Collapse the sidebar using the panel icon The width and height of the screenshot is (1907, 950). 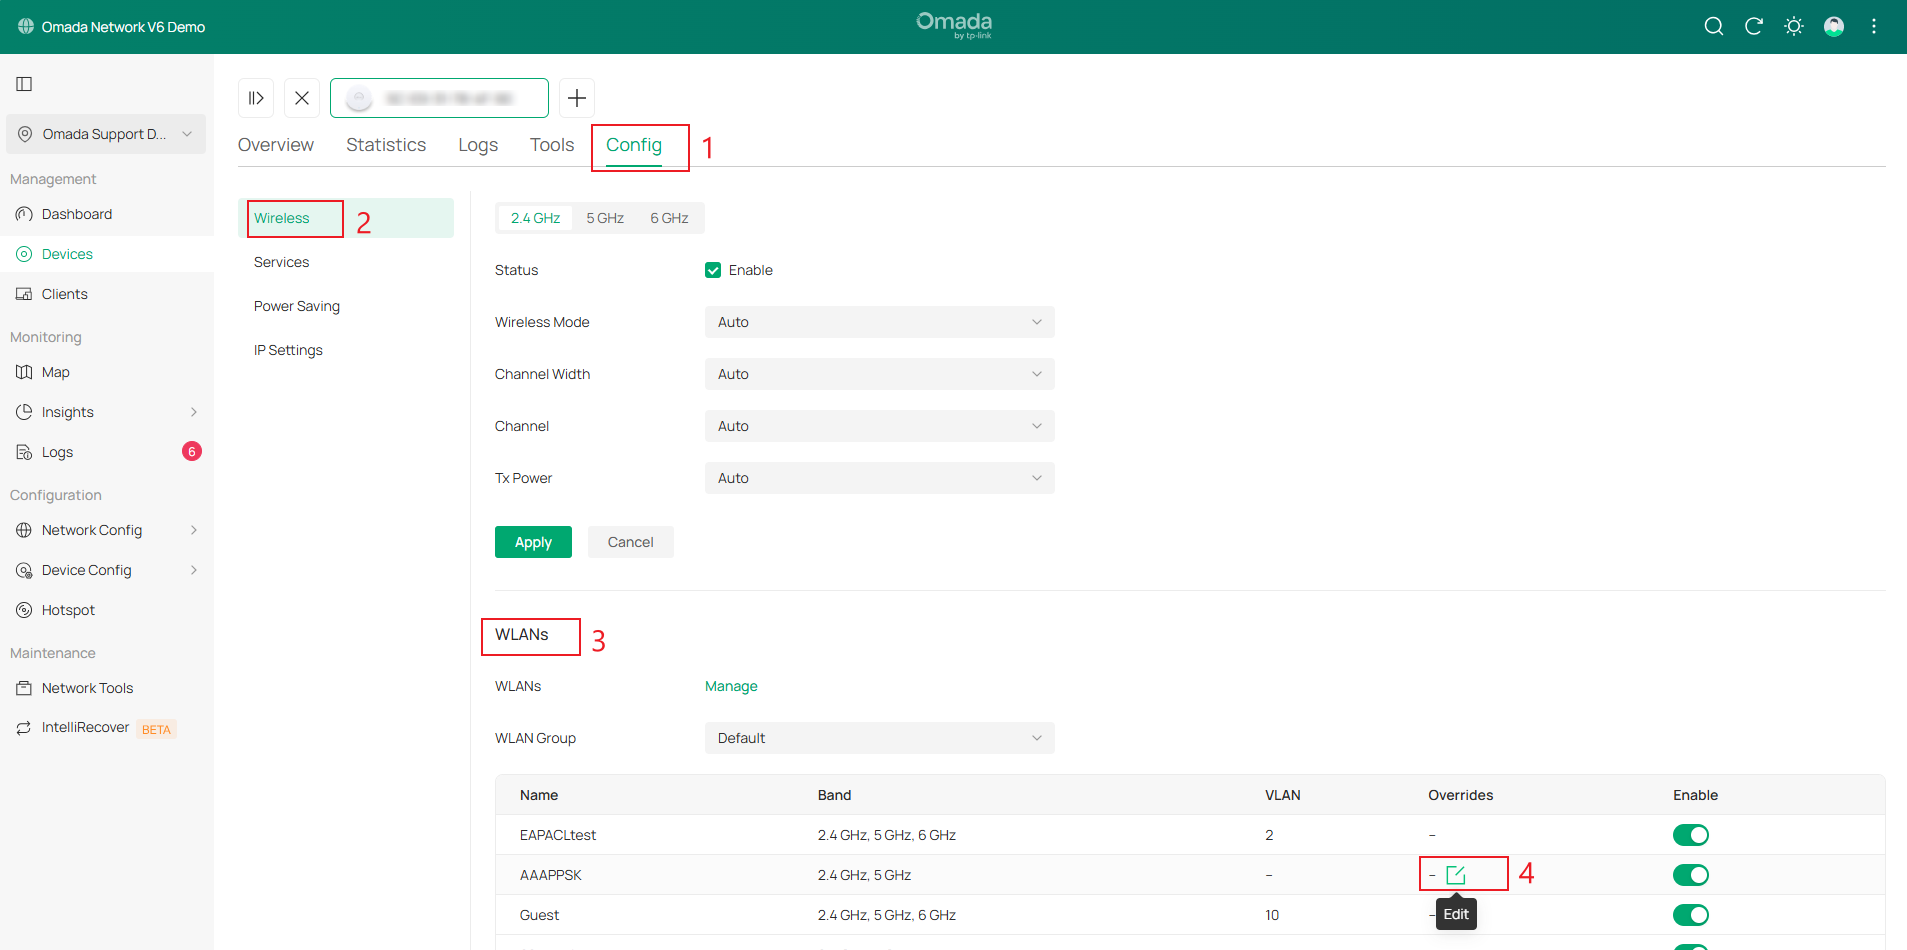click(x=25, y=84)
